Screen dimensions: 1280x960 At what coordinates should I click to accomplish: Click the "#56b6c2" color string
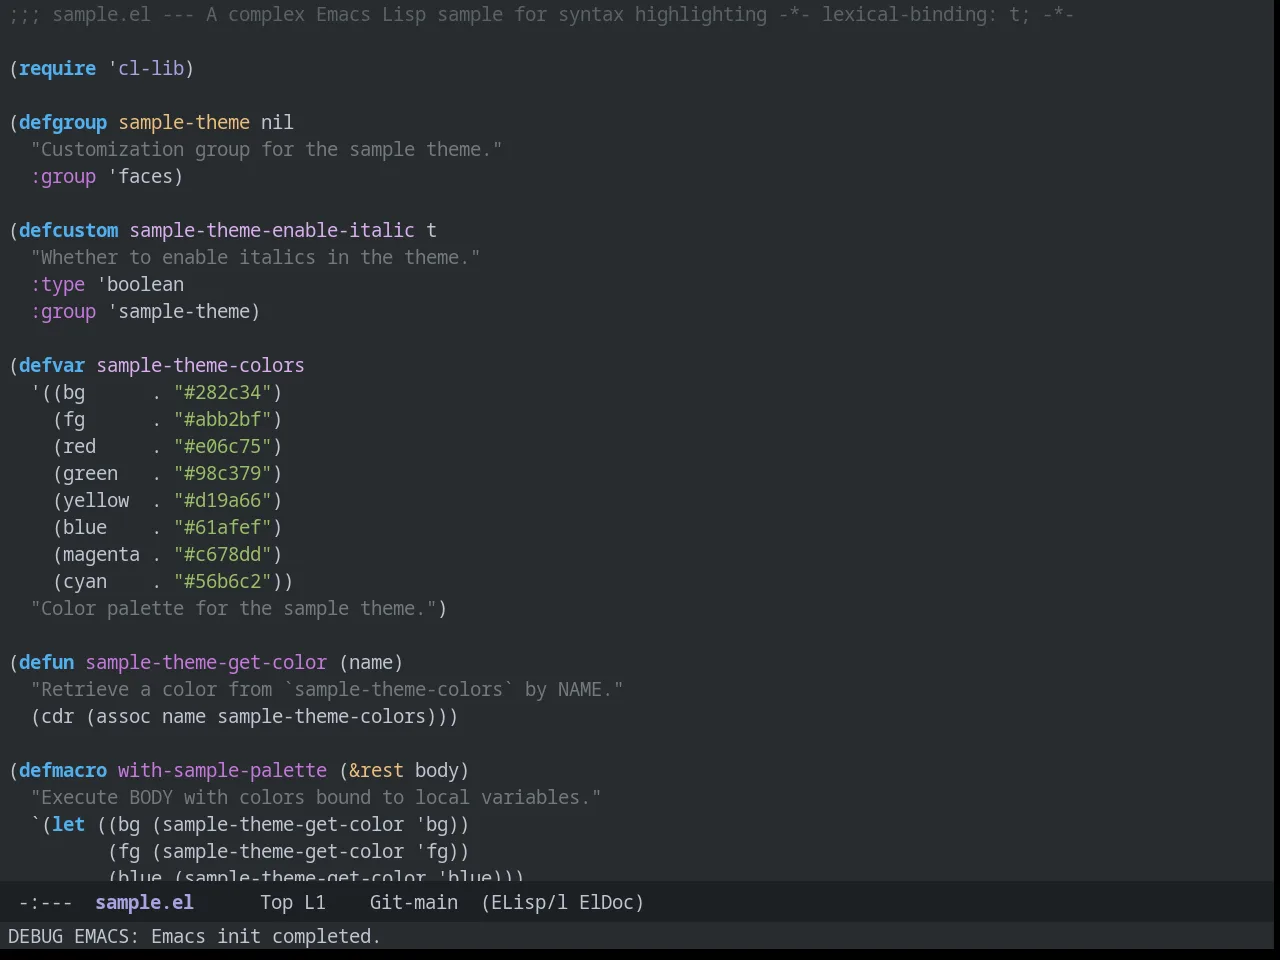pyautogui.click(x=223, y=581)
